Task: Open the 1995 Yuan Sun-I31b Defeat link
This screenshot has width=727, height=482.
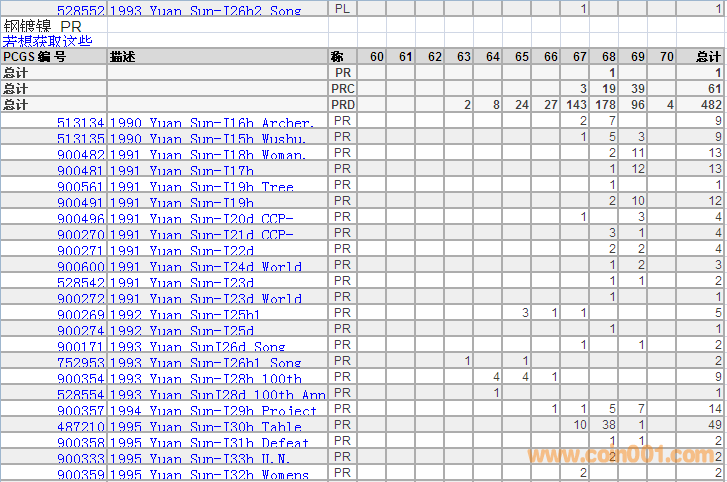Action: pos(208,443)
